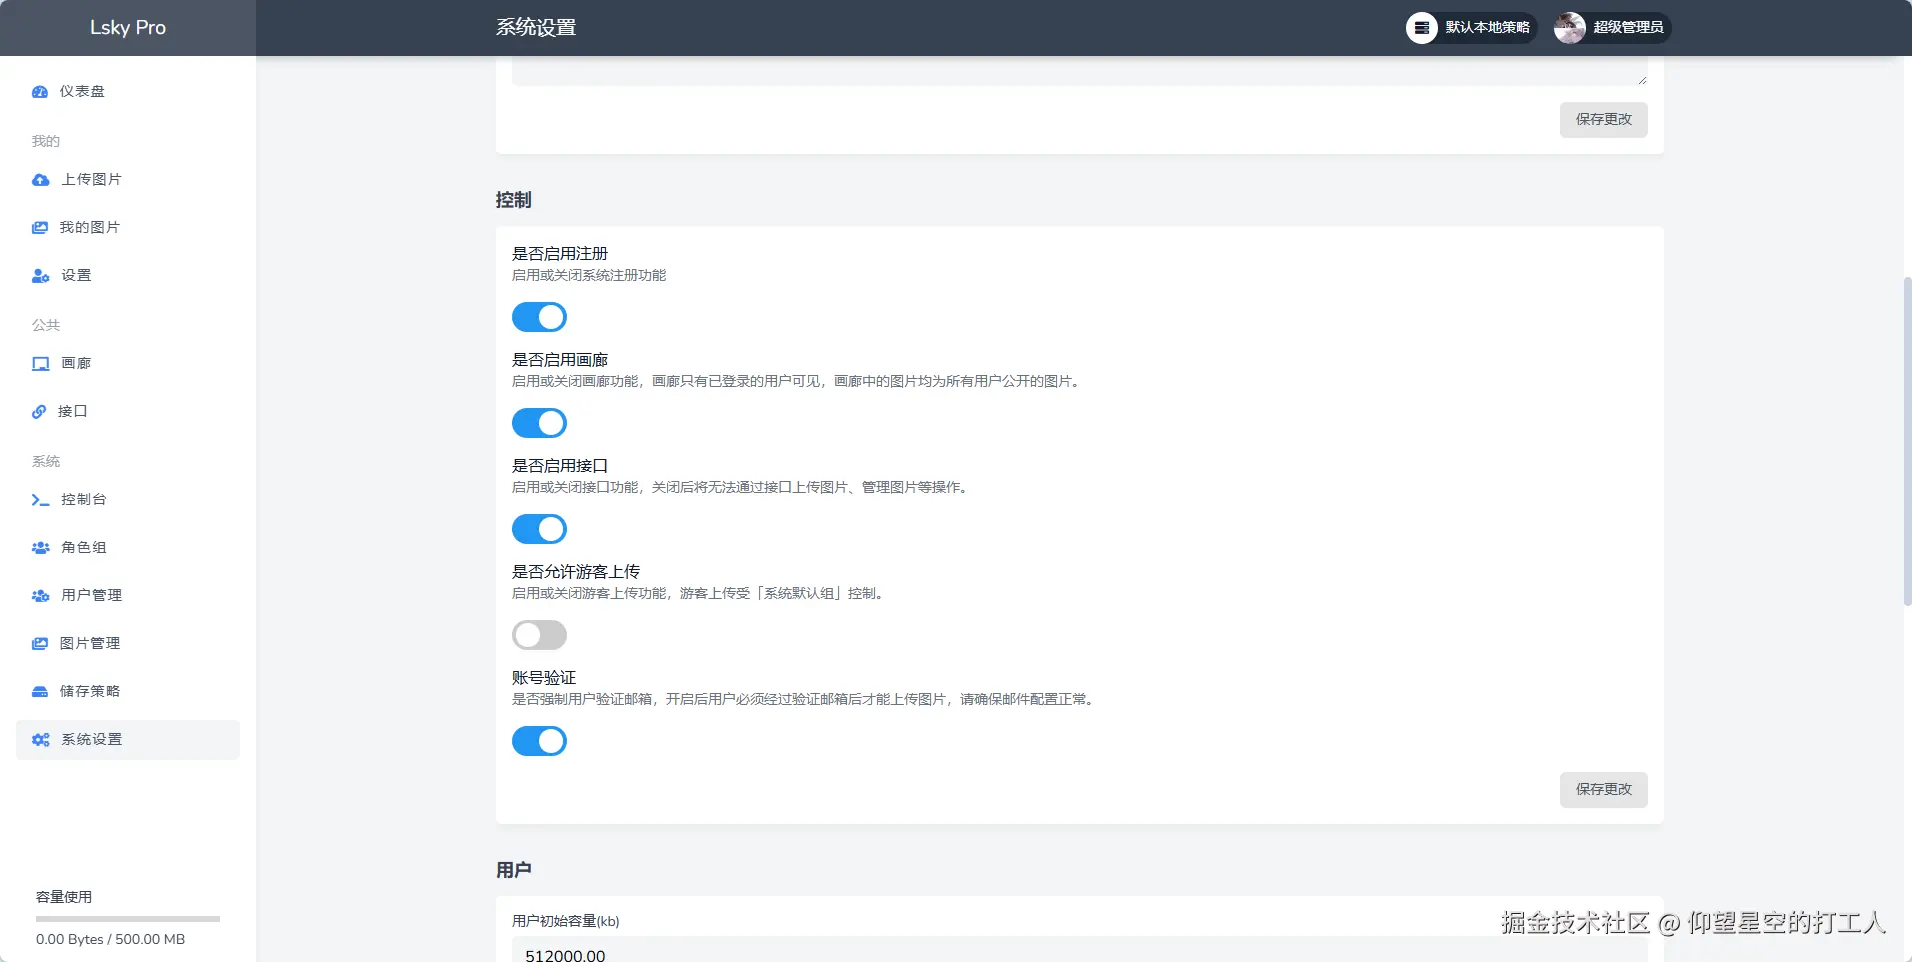Click the images icon beside 图片管理

tap(40, 644)
